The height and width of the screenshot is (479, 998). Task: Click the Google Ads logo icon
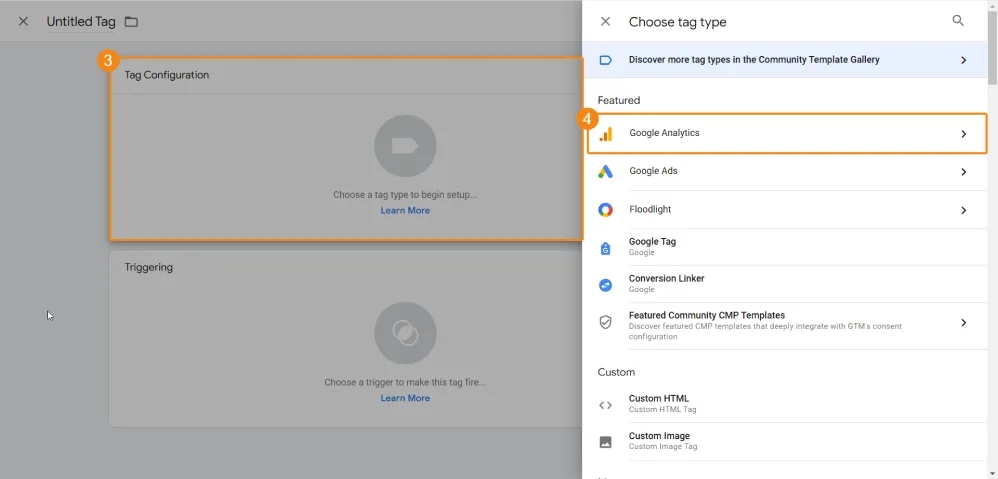(x=605, y=172)
